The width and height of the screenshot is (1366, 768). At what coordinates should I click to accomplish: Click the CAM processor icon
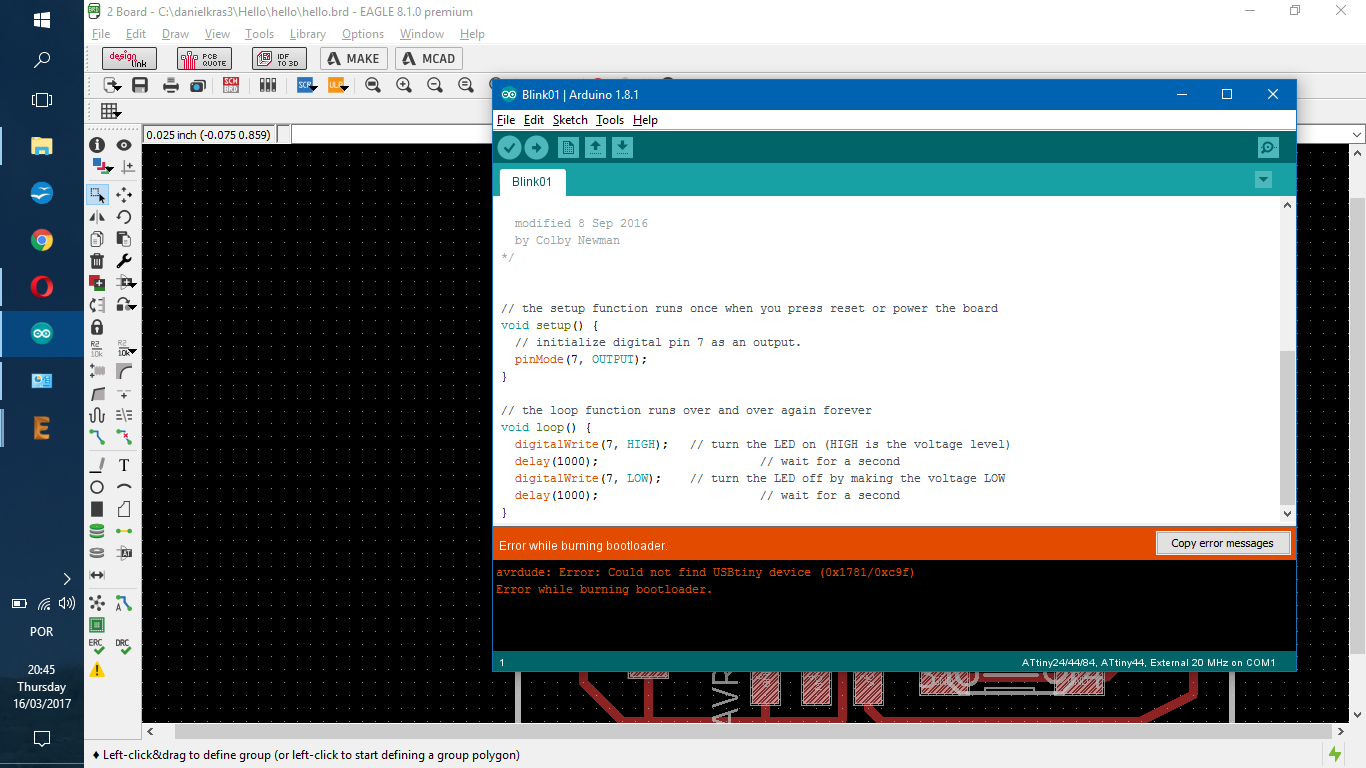[x=198, y=86]
